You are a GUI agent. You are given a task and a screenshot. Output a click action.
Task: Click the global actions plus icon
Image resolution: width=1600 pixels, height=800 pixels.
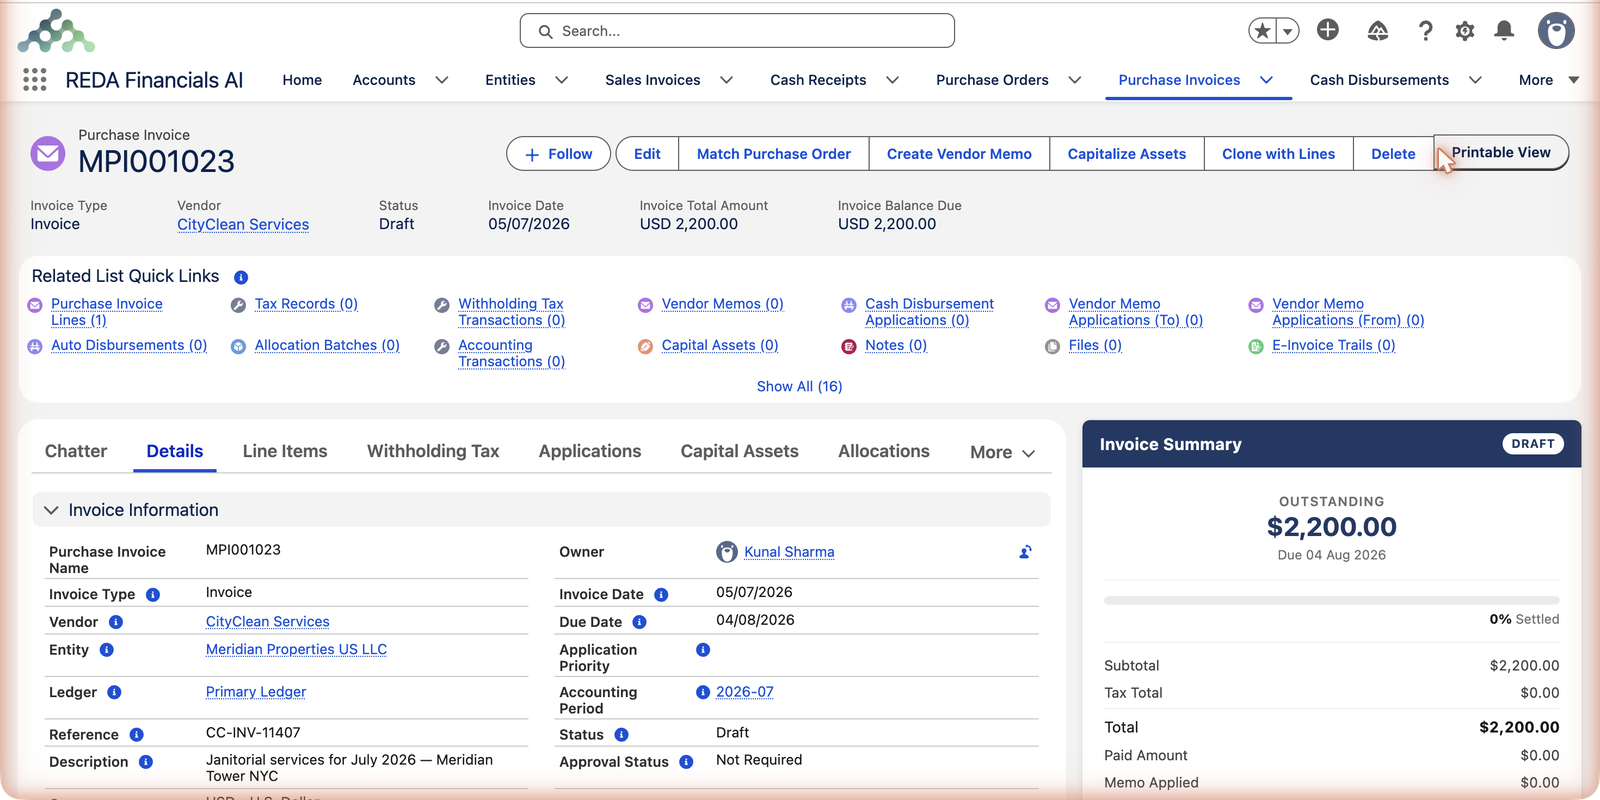1328,30
